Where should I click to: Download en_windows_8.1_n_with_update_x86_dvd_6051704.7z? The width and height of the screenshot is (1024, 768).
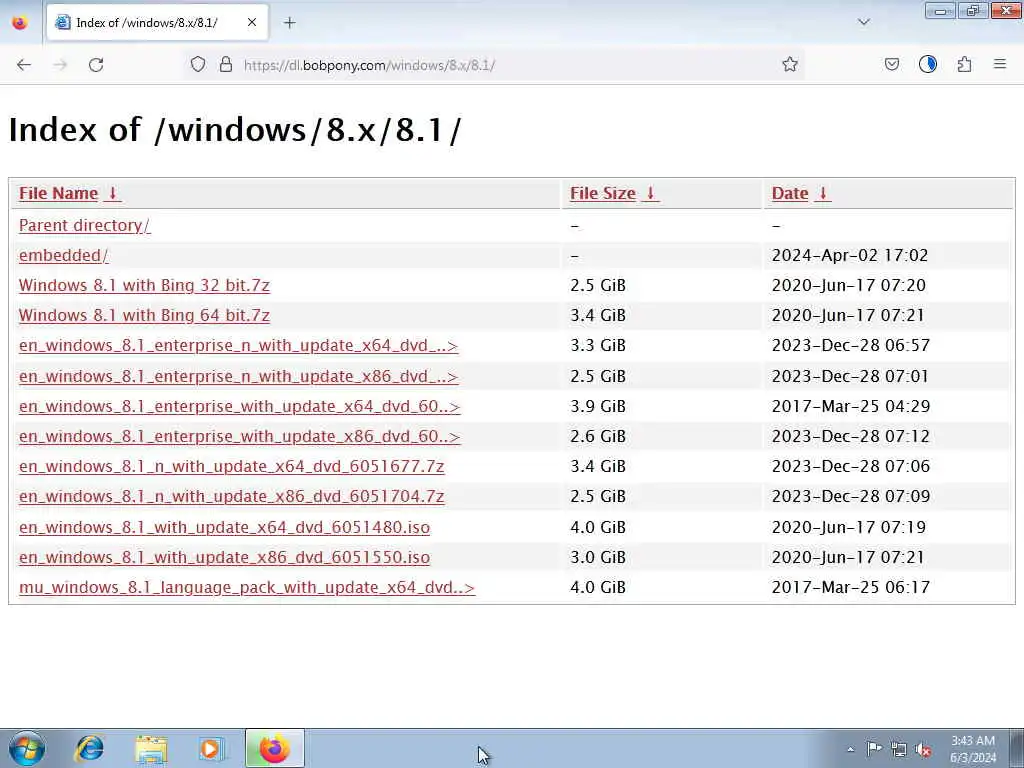pyautogui.click(x=232, y=496)
